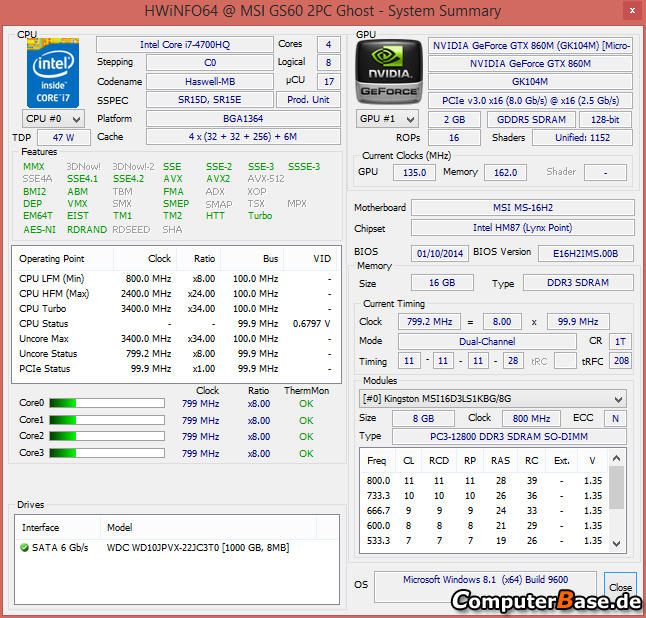Click the green SATA drive status icon

click(x=24, y=548)
